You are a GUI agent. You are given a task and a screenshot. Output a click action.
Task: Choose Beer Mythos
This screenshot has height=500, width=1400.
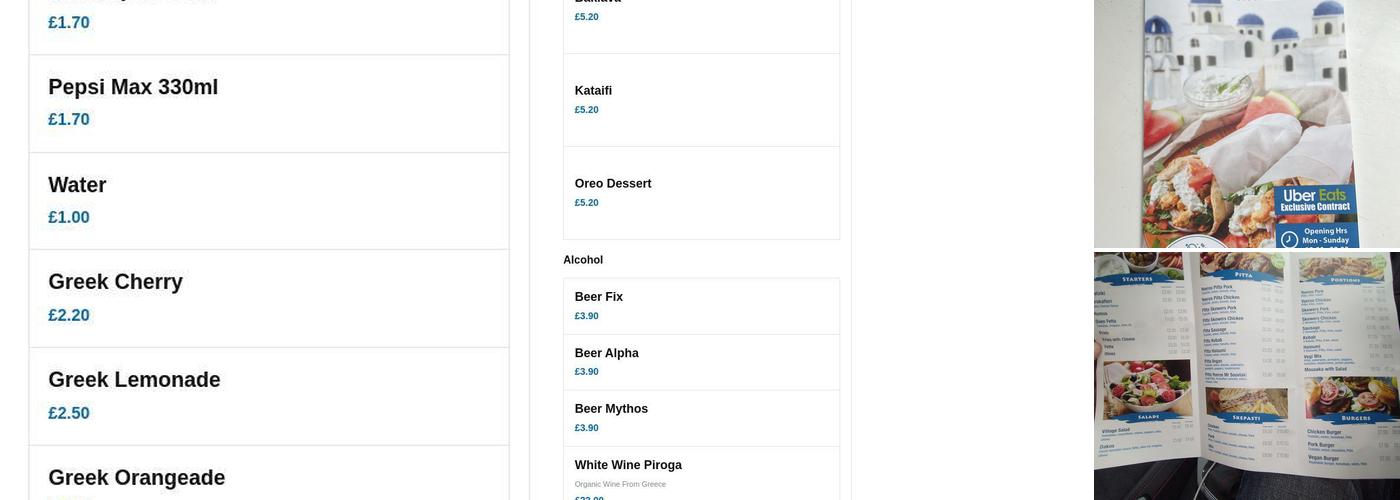[x=611, y=409]
